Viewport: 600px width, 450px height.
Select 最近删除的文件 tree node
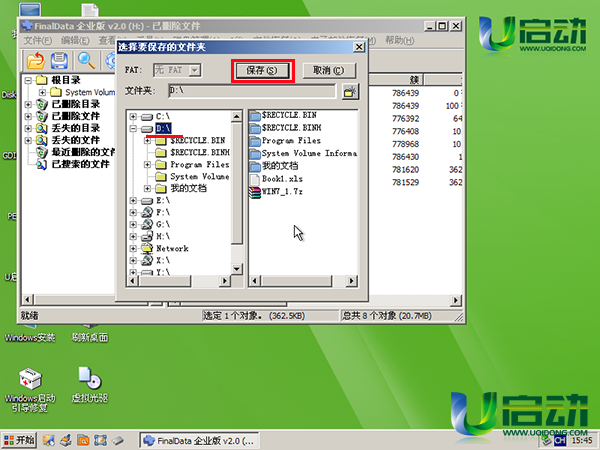(83, 152)
